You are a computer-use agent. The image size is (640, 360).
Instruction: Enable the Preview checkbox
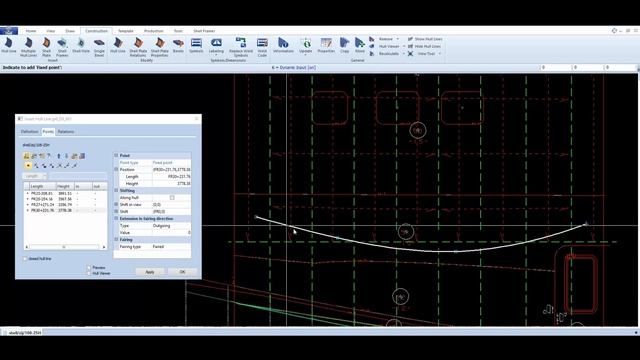click(89, 268)
